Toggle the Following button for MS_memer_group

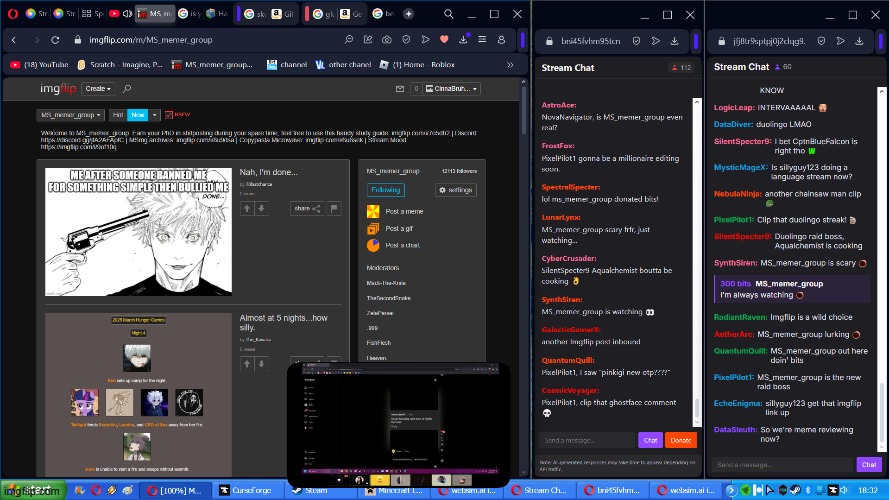(386, 190)
